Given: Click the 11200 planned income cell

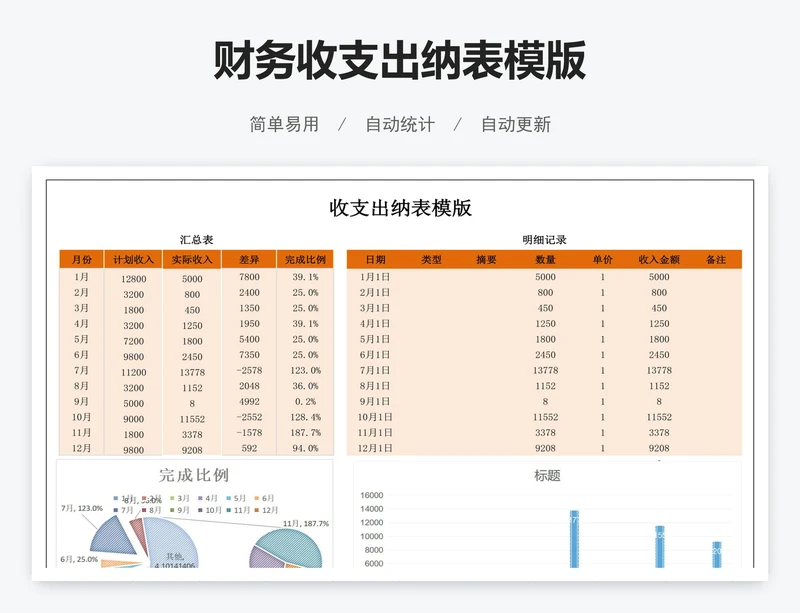Looking at the screenshot, I should 134,372.
